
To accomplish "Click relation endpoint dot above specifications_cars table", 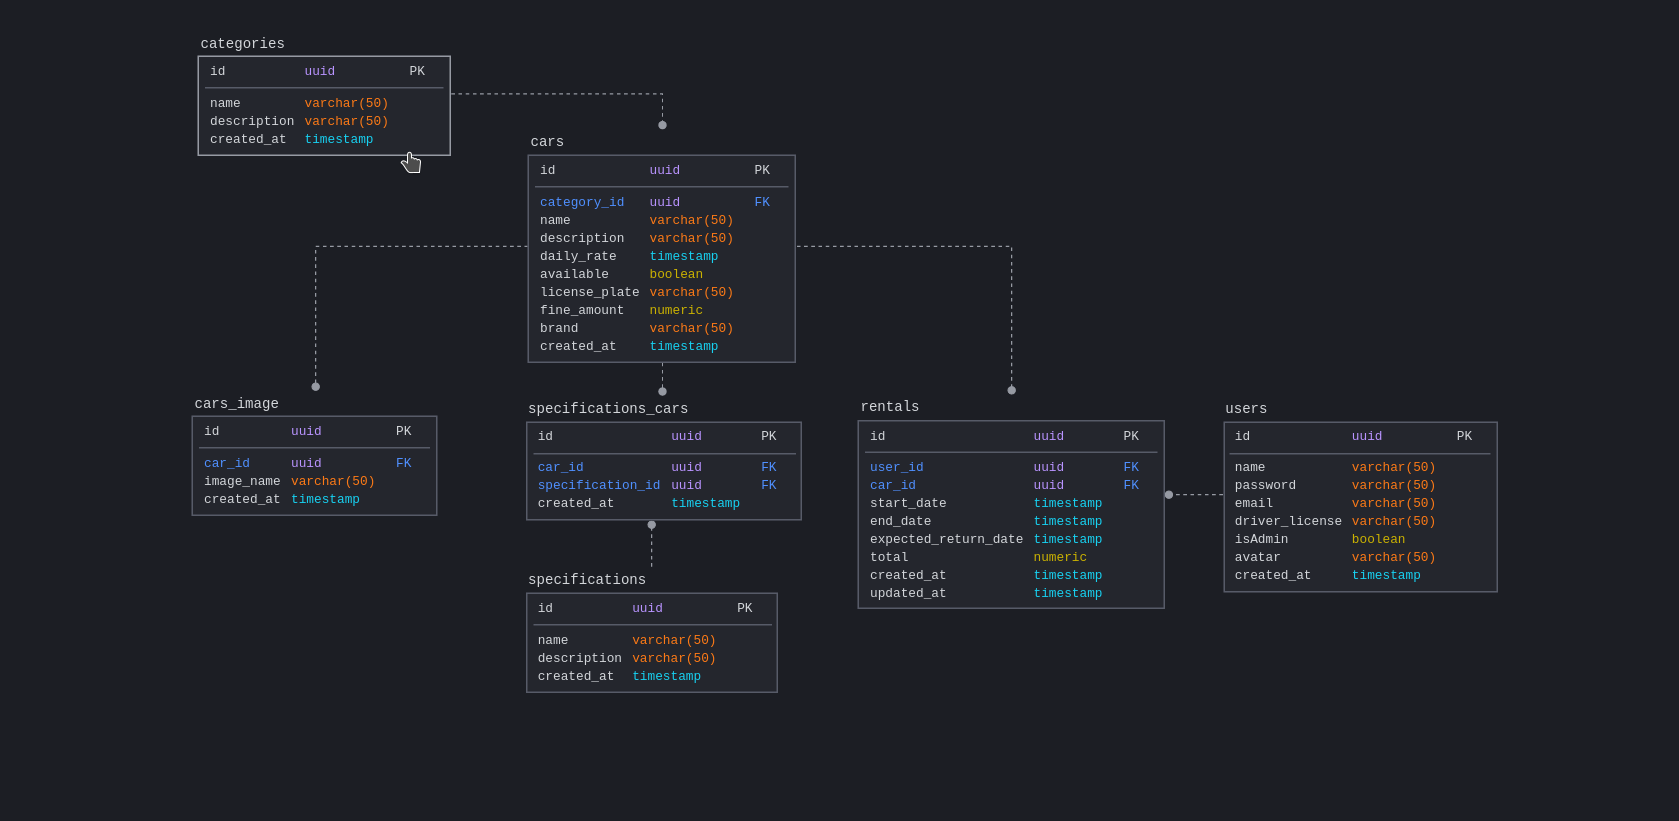I will pyautogui.click(x=662, y=392).
